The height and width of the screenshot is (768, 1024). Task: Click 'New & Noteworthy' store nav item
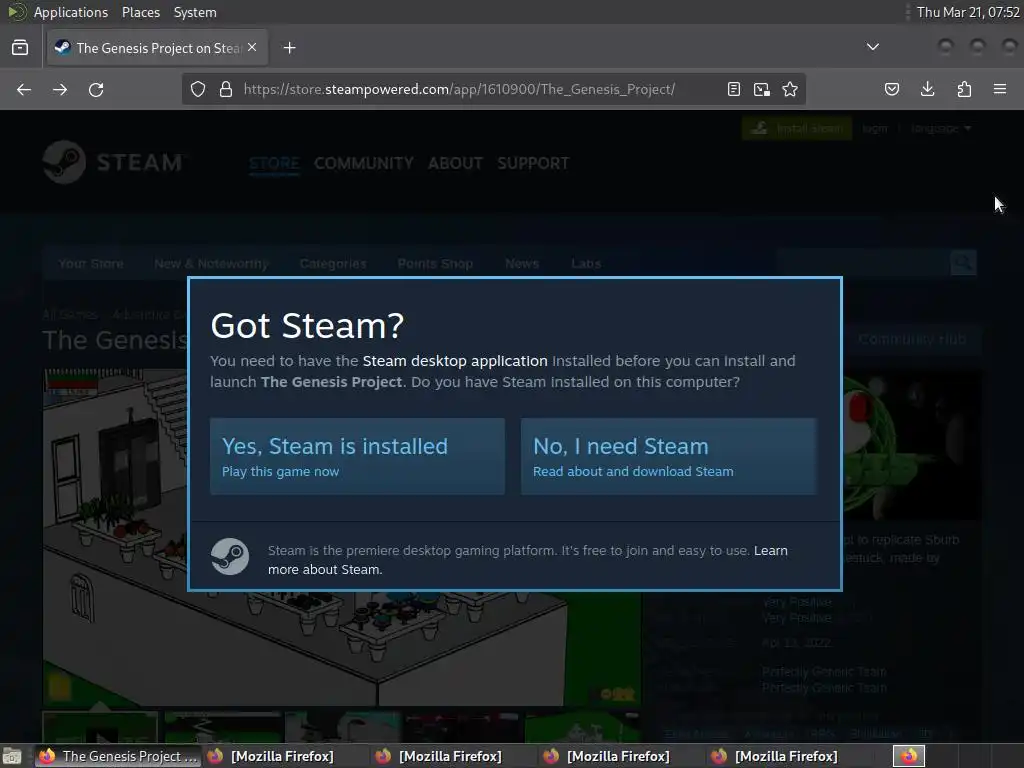pos(211,264)
